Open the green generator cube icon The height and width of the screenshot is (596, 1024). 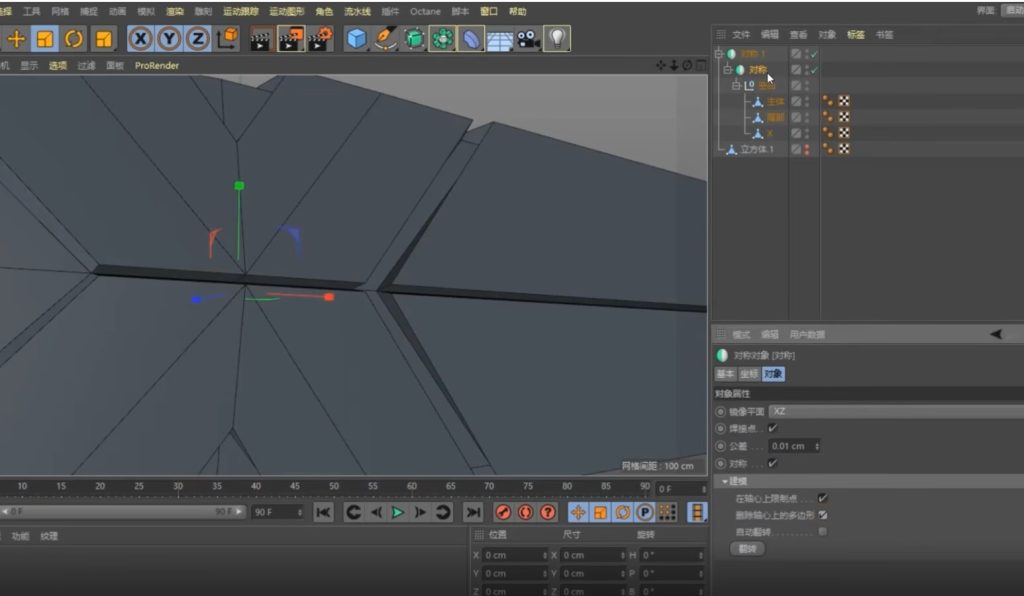point(414,39)
